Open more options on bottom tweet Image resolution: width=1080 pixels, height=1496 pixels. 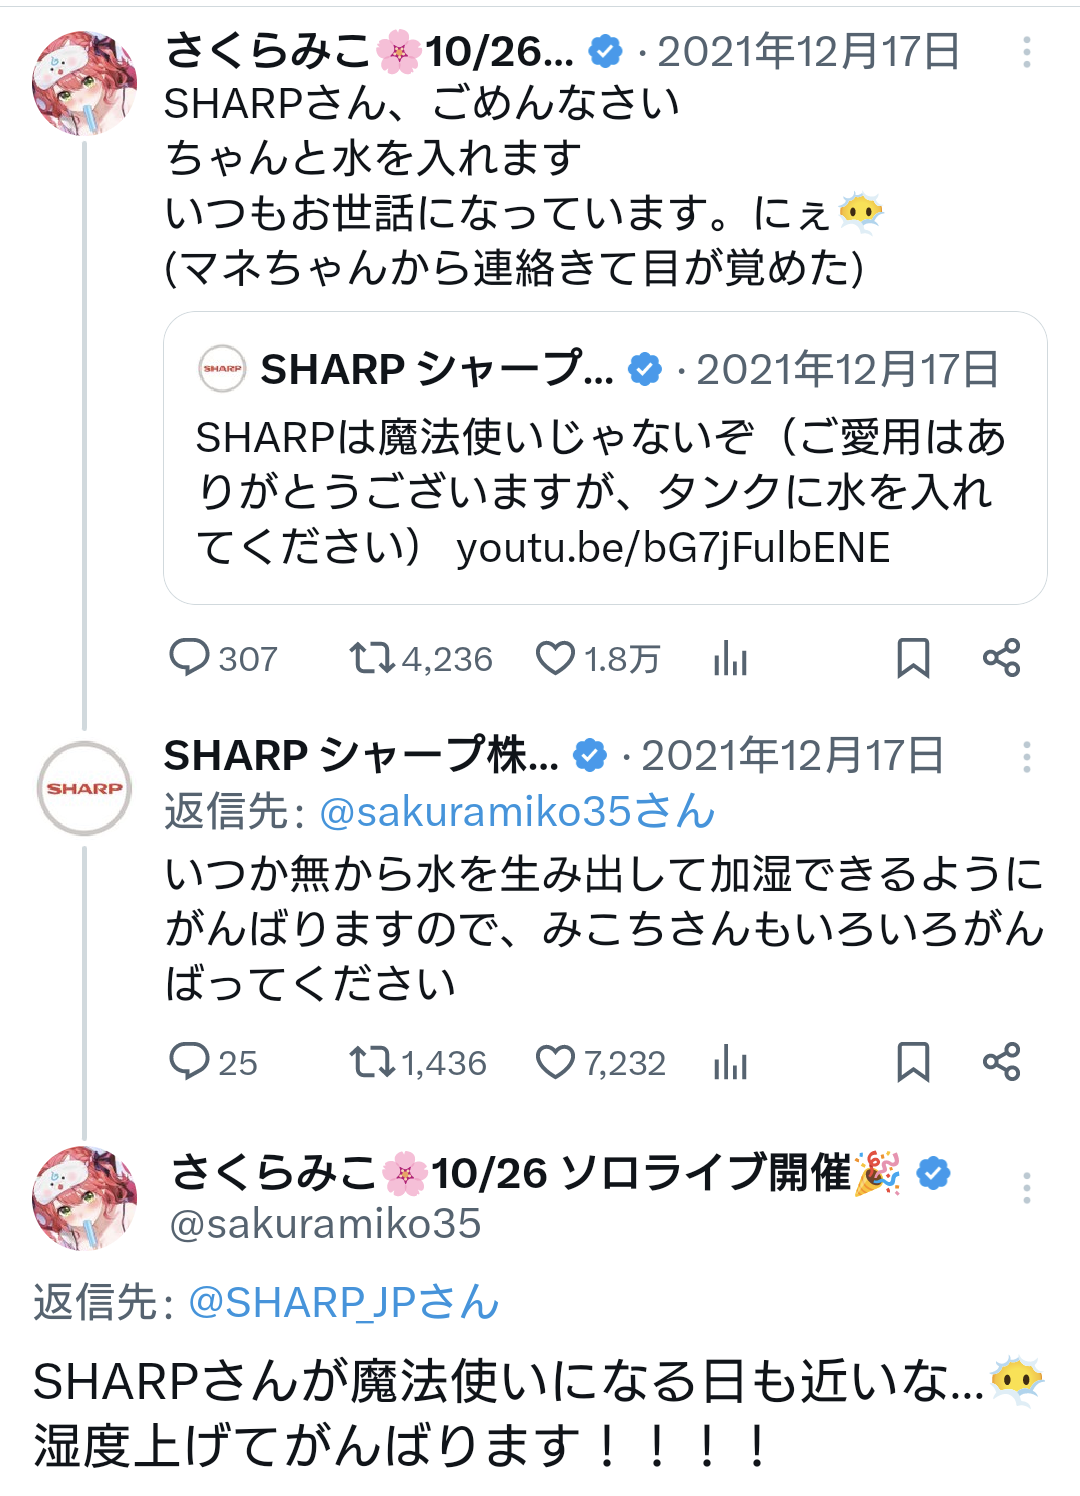click(1026, 1188)
